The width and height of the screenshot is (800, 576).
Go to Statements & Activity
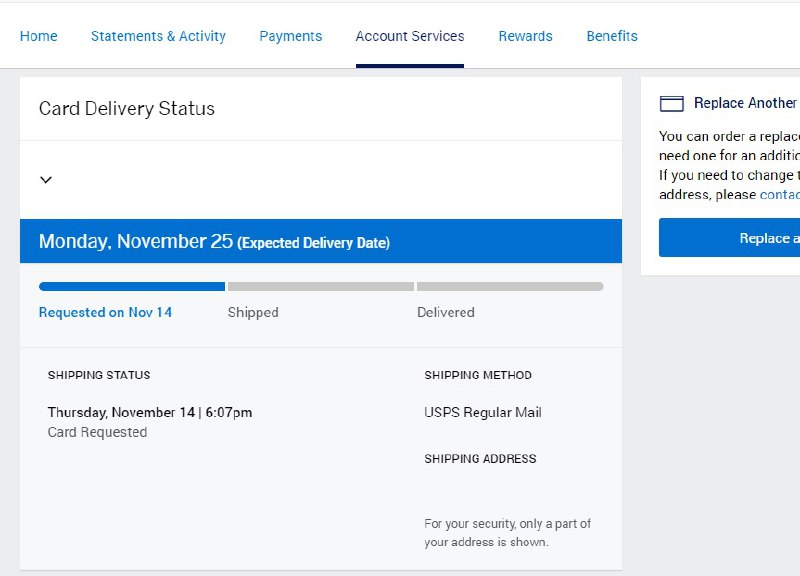point(158,36)
